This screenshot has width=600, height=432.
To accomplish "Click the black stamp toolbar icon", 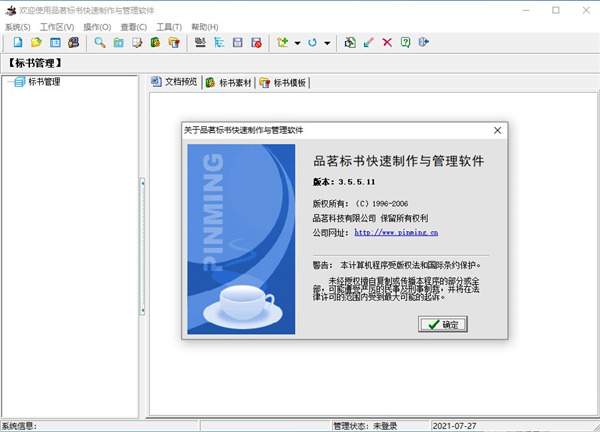I will click(200, 42).
